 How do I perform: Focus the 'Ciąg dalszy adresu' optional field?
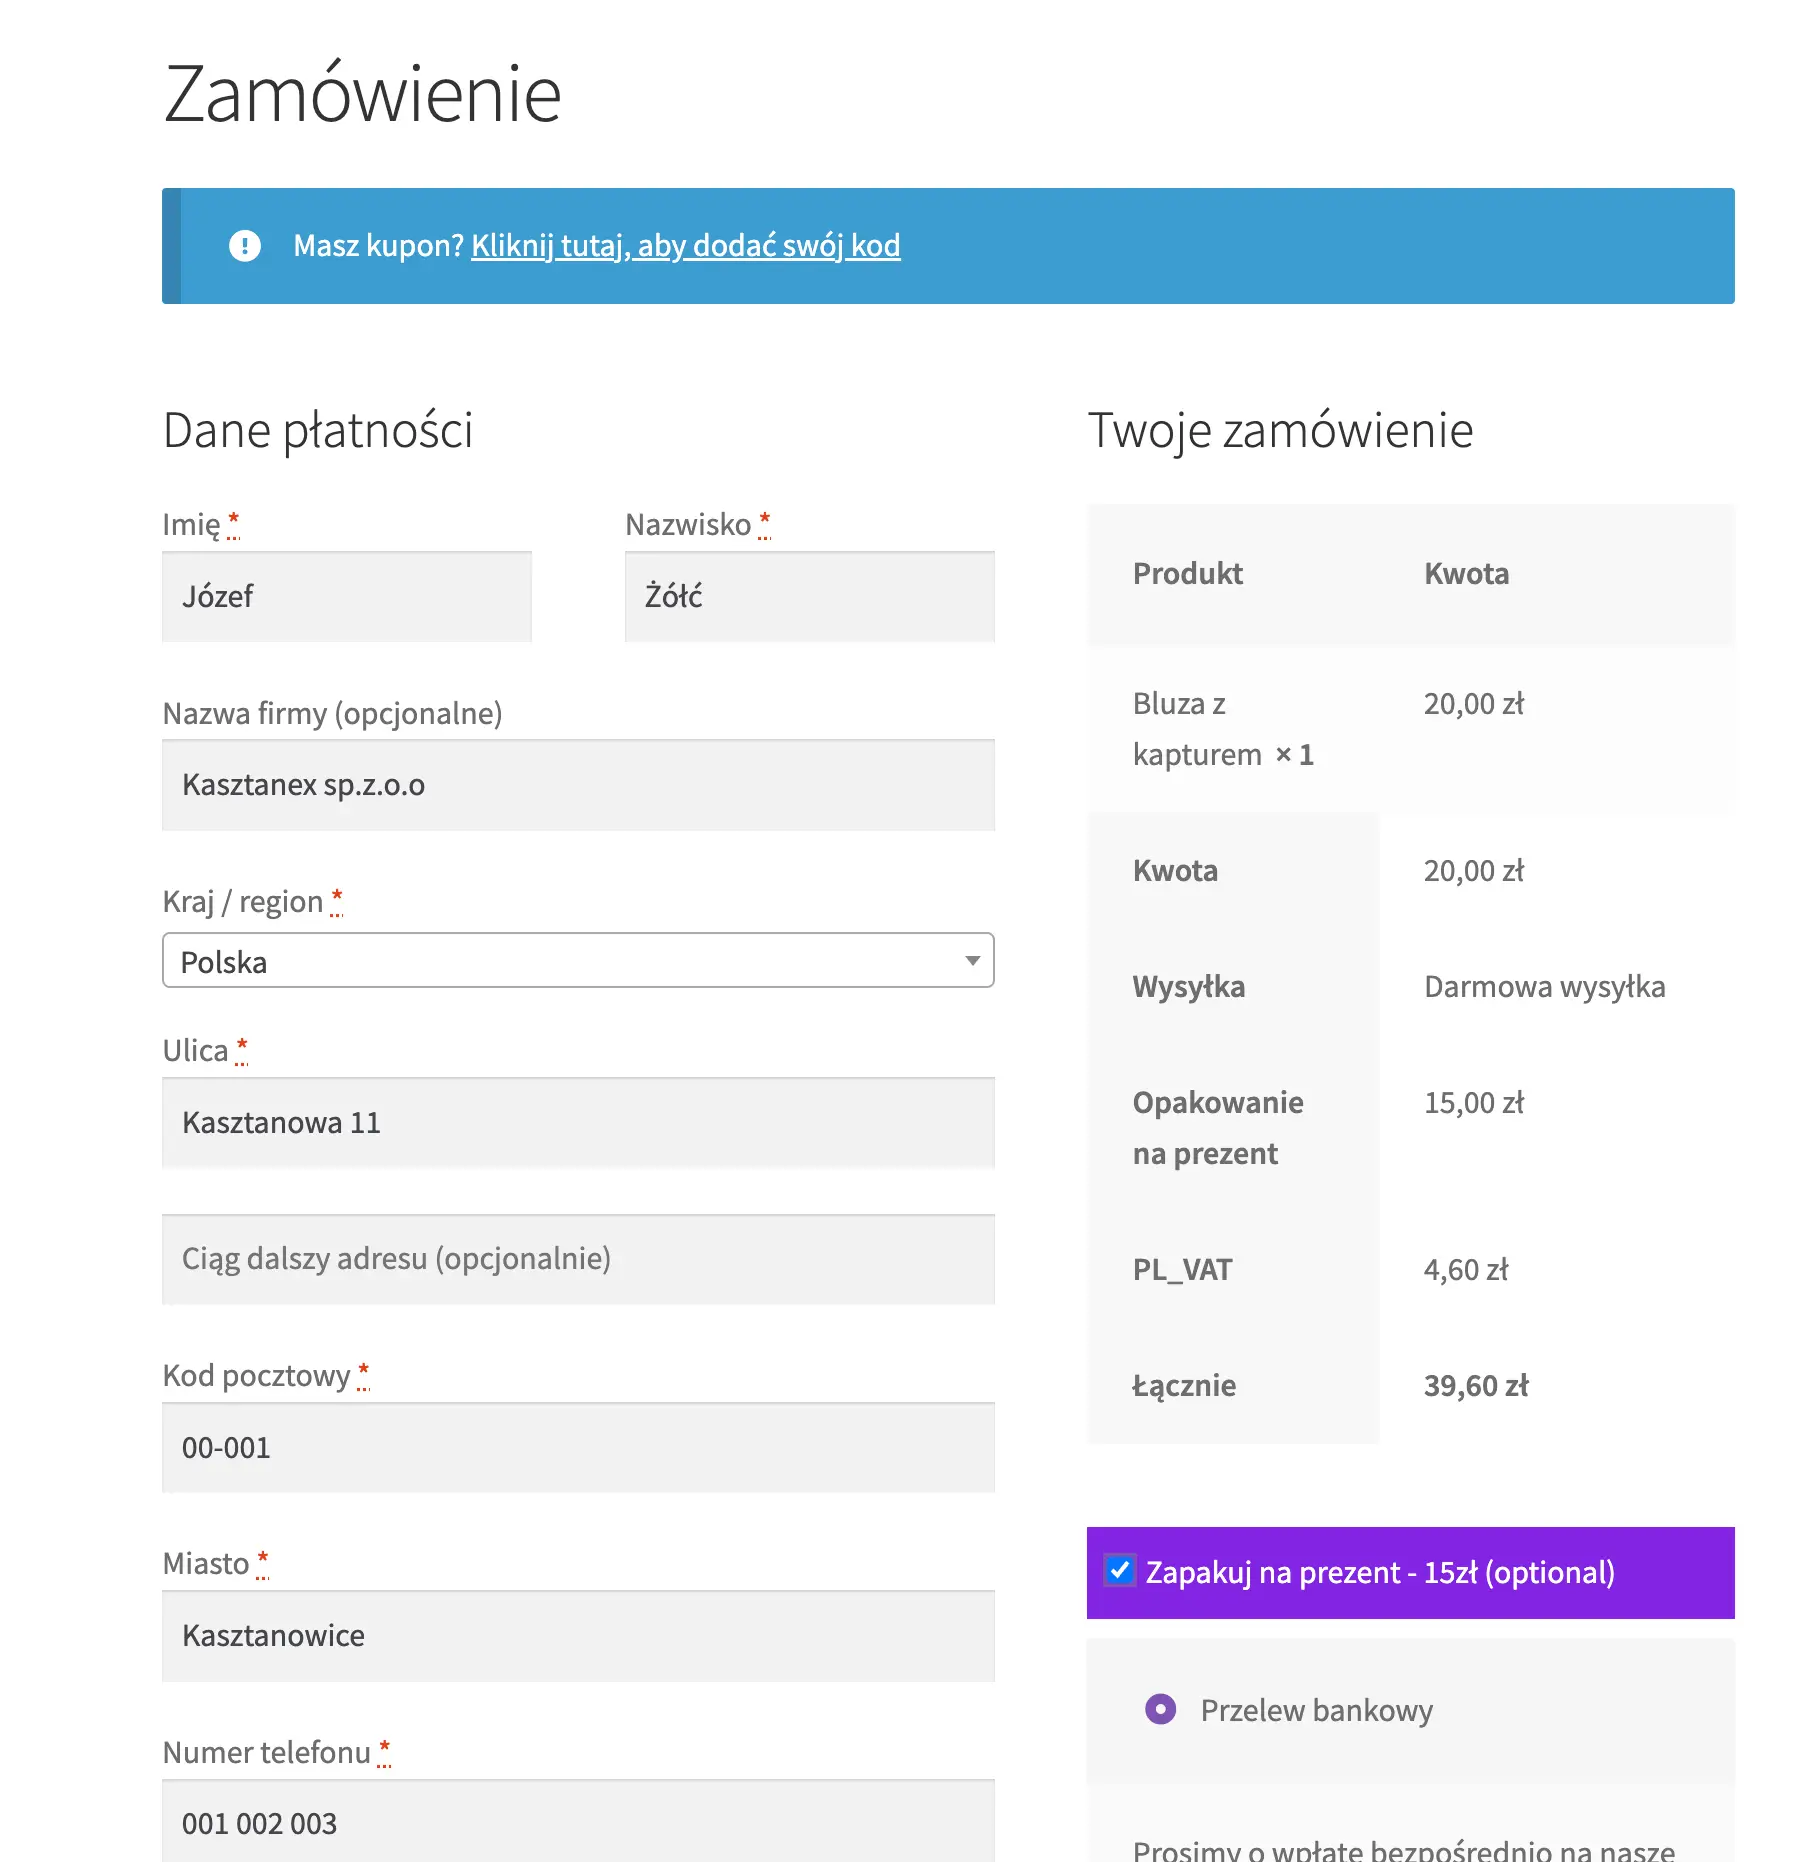tap(578, 1259)
